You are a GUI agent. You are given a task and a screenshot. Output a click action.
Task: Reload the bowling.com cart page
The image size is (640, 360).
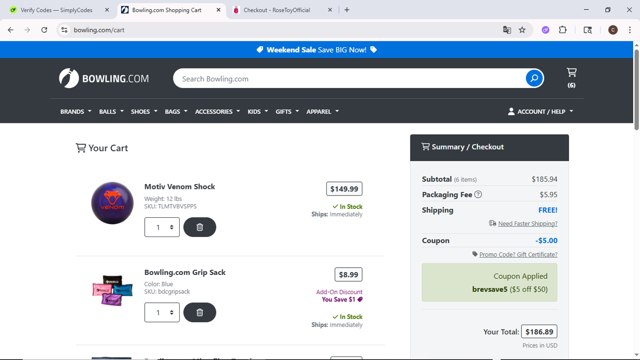point(44,30)
